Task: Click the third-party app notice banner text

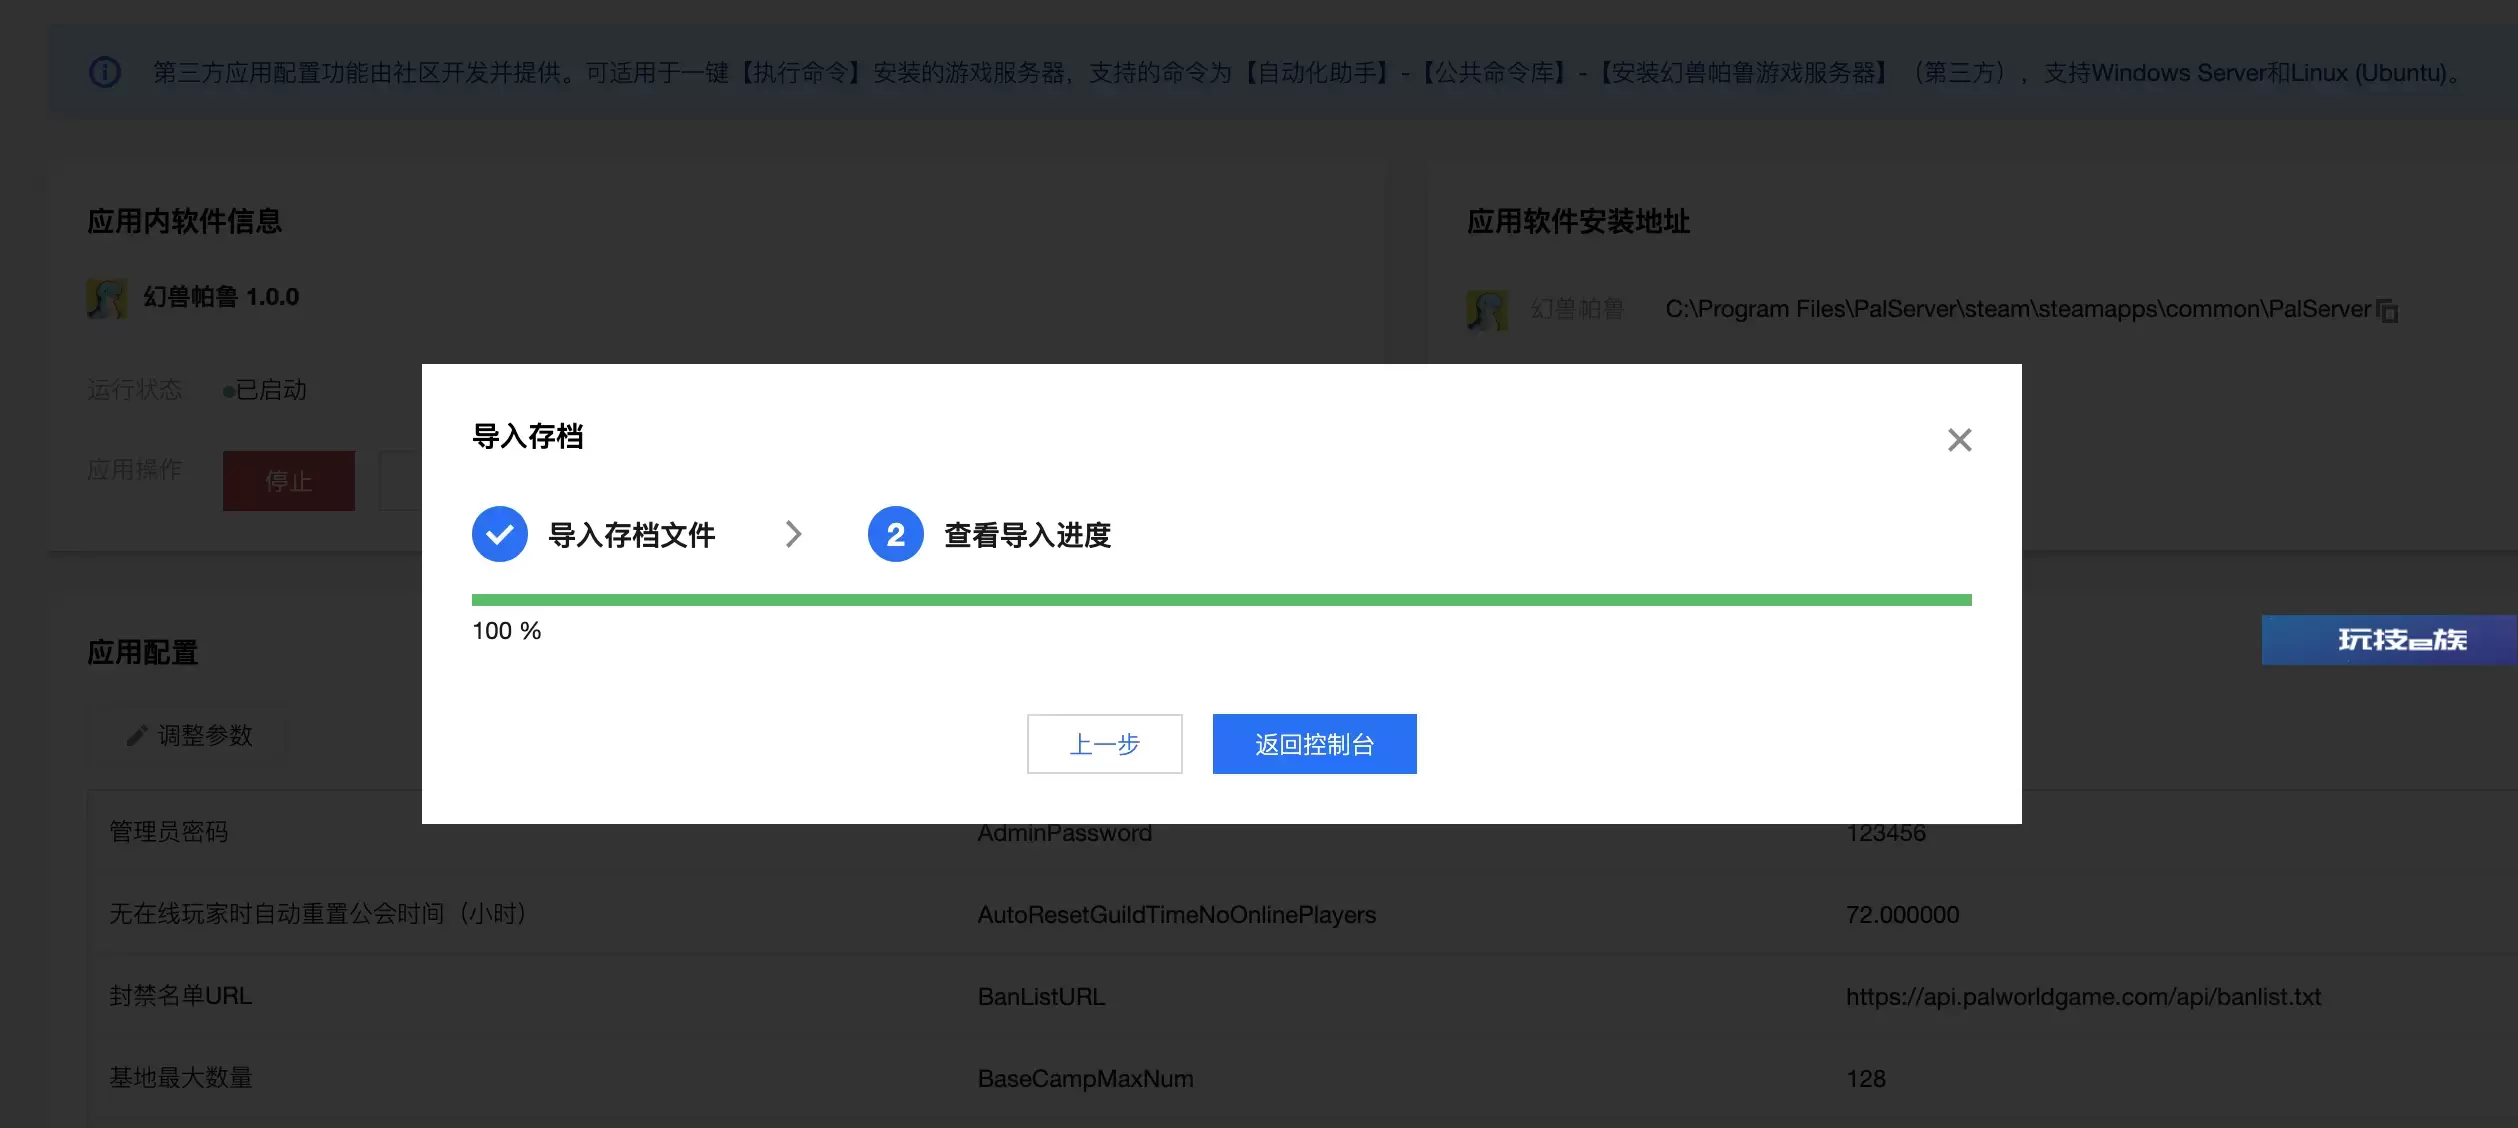Action: click(x=1310, y=73)
